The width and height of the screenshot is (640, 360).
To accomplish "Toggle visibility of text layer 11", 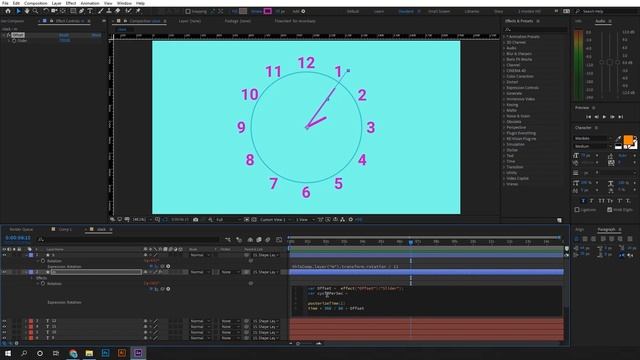I will click(x=4, y=327).
